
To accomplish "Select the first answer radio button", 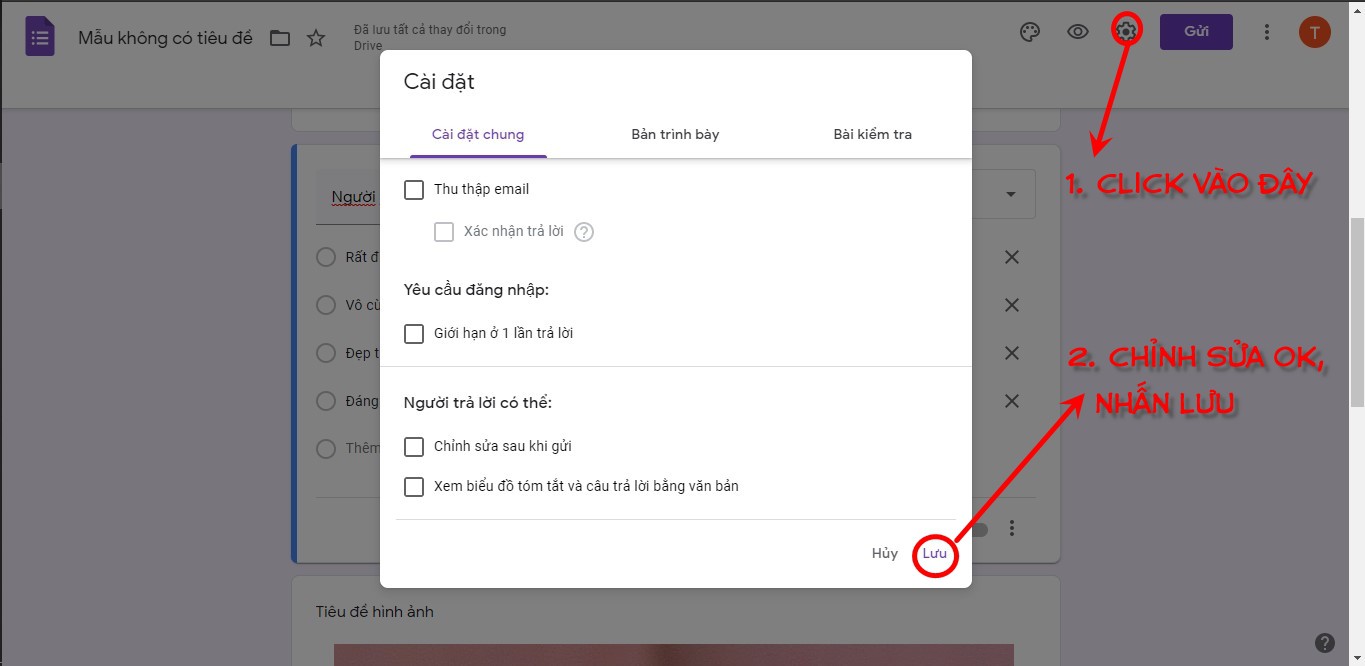I will coord(326,257).
